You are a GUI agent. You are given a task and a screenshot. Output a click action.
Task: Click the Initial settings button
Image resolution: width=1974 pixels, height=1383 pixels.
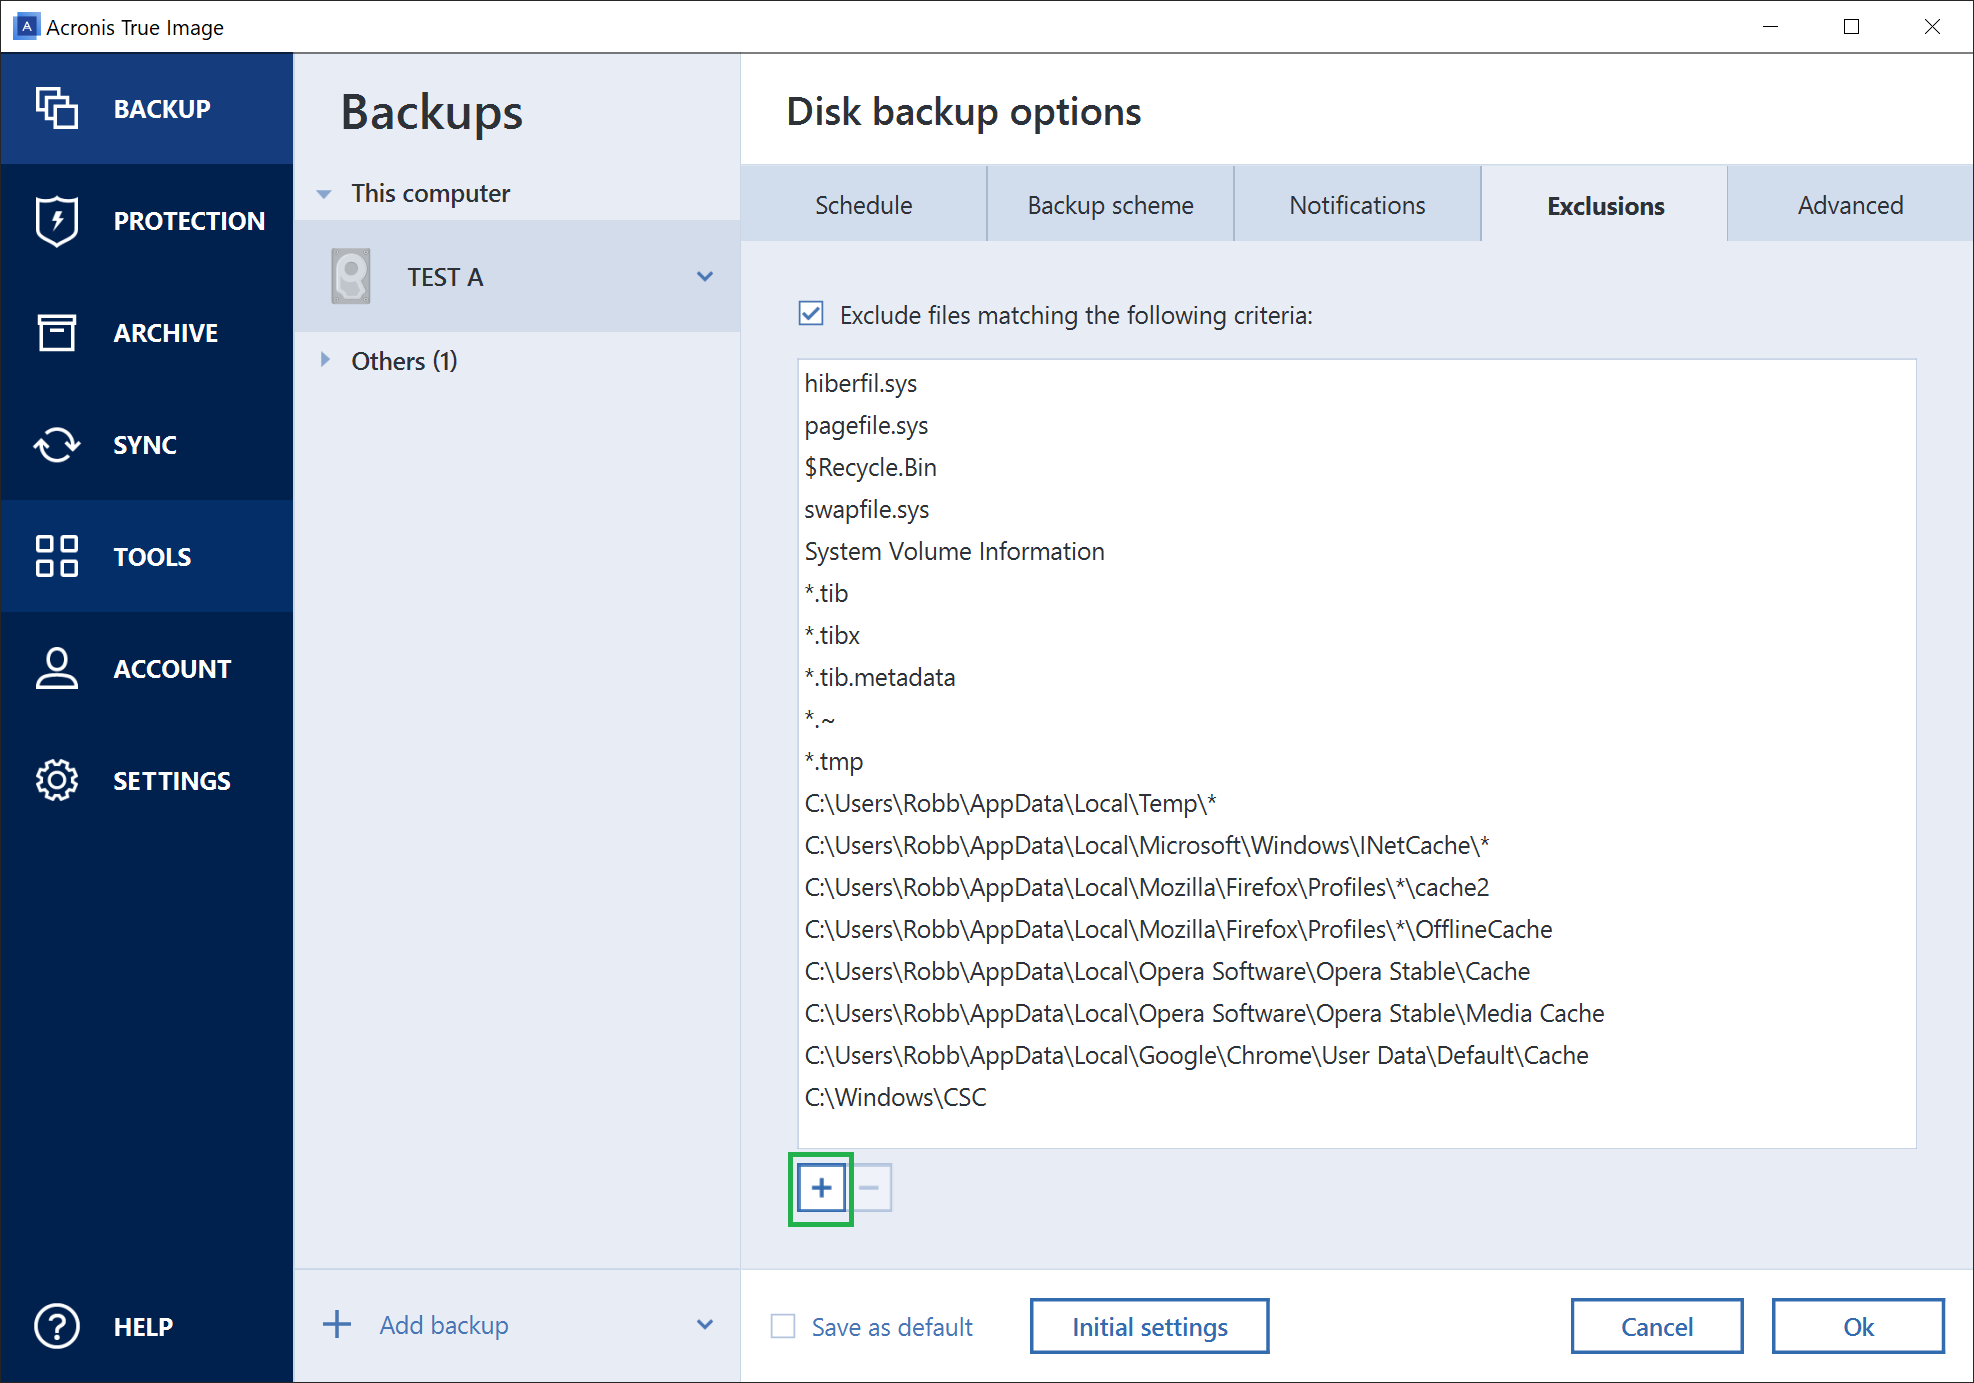point(1148,1325)
